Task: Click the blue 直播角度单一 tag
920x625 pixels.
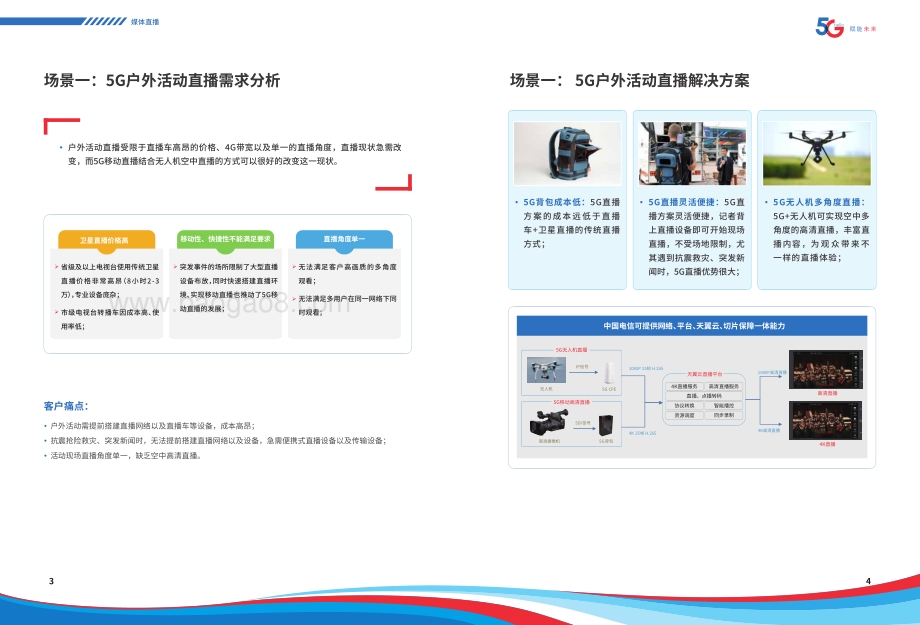Action: click(344, 239)
